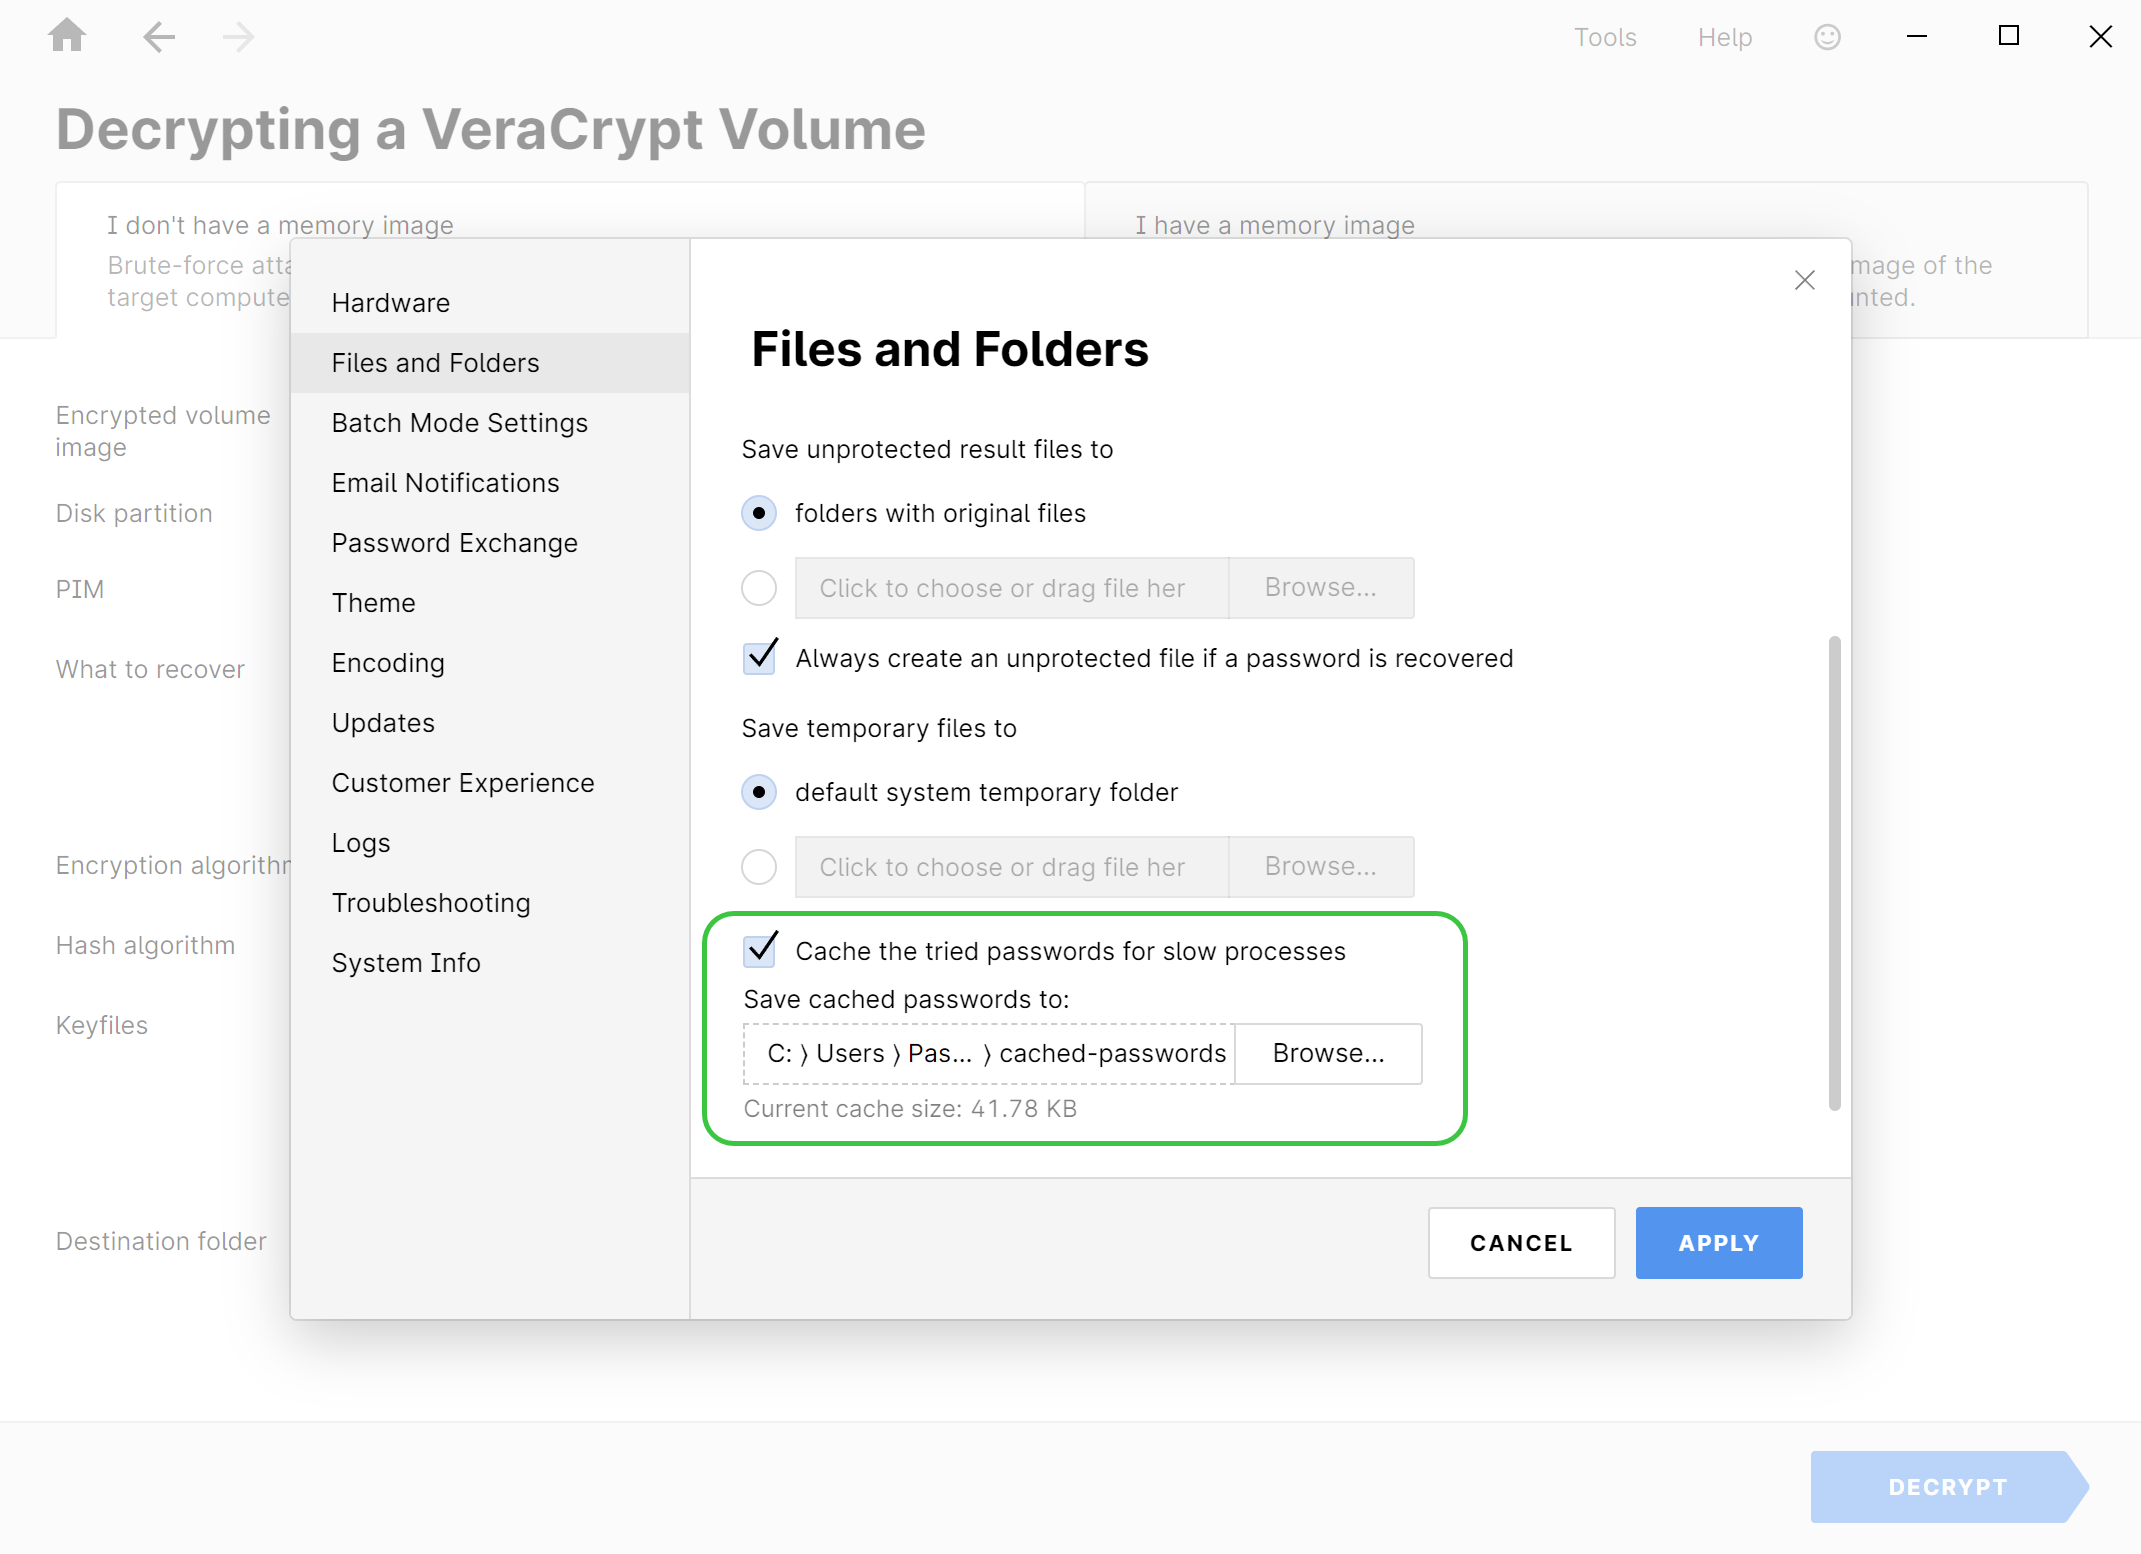Select 'default system temporary folder' radio button
The height and width of the screenshot is (1554, 2141).
coord(759,792)
